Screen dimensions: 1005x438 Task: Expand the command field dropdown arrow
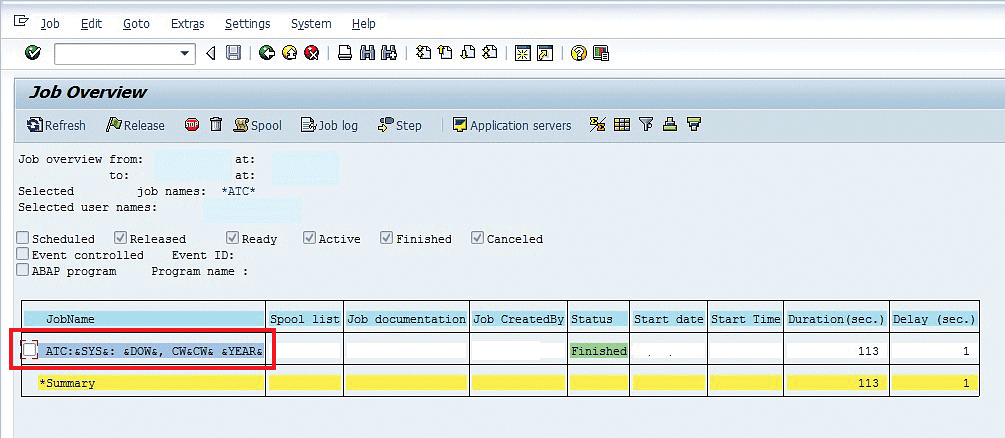coord(185,53)
